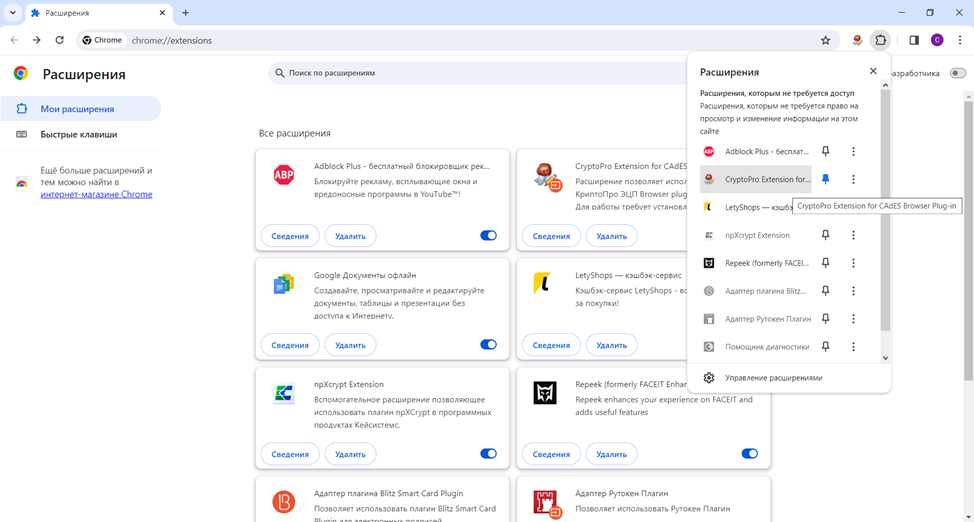Open more options for Adblock Plus in popup
This screenshot has height=522, width=974.
click(853, 151)
